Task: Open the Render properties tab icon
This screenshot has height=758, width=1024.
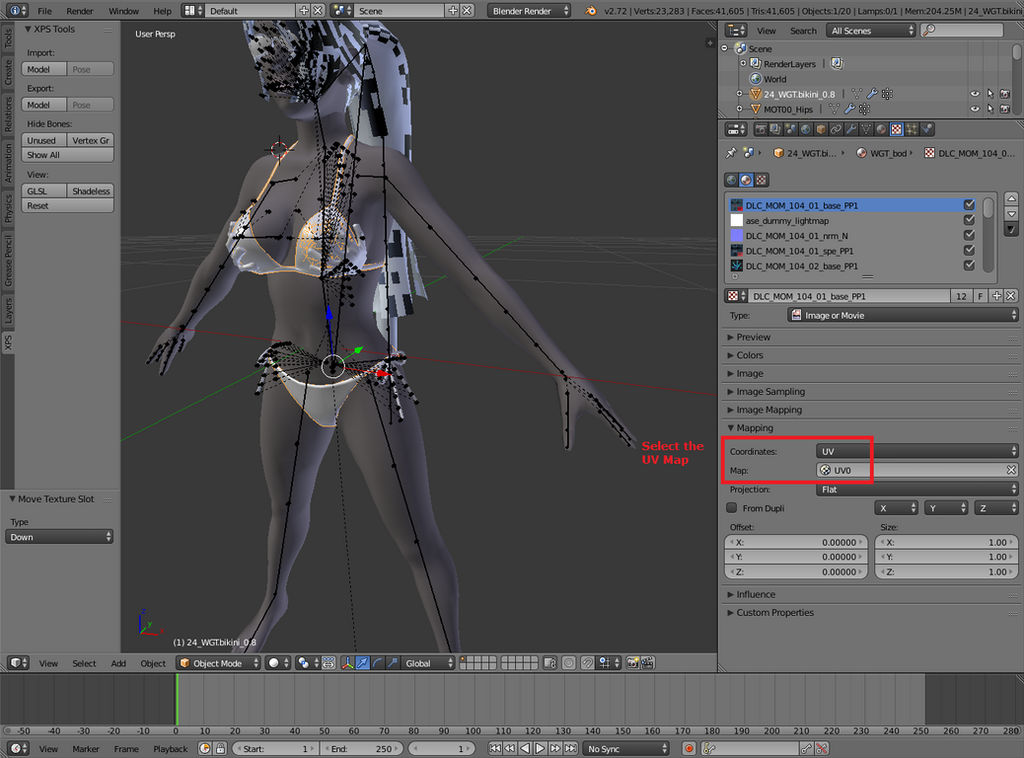Action: [x=760, y=129]
